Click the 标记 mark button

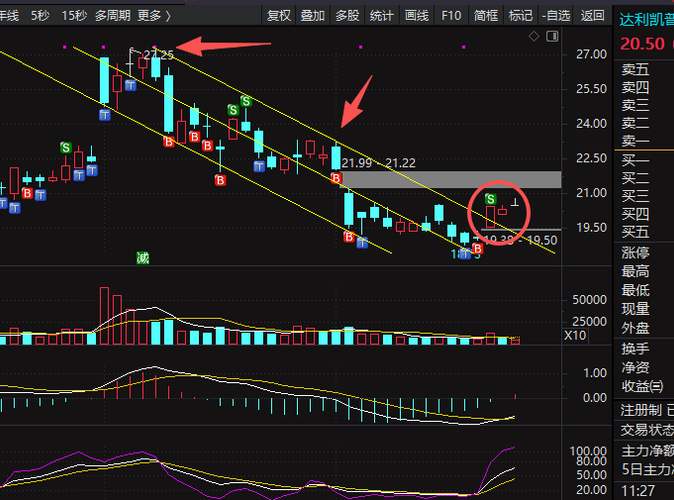tap(521, 16)
